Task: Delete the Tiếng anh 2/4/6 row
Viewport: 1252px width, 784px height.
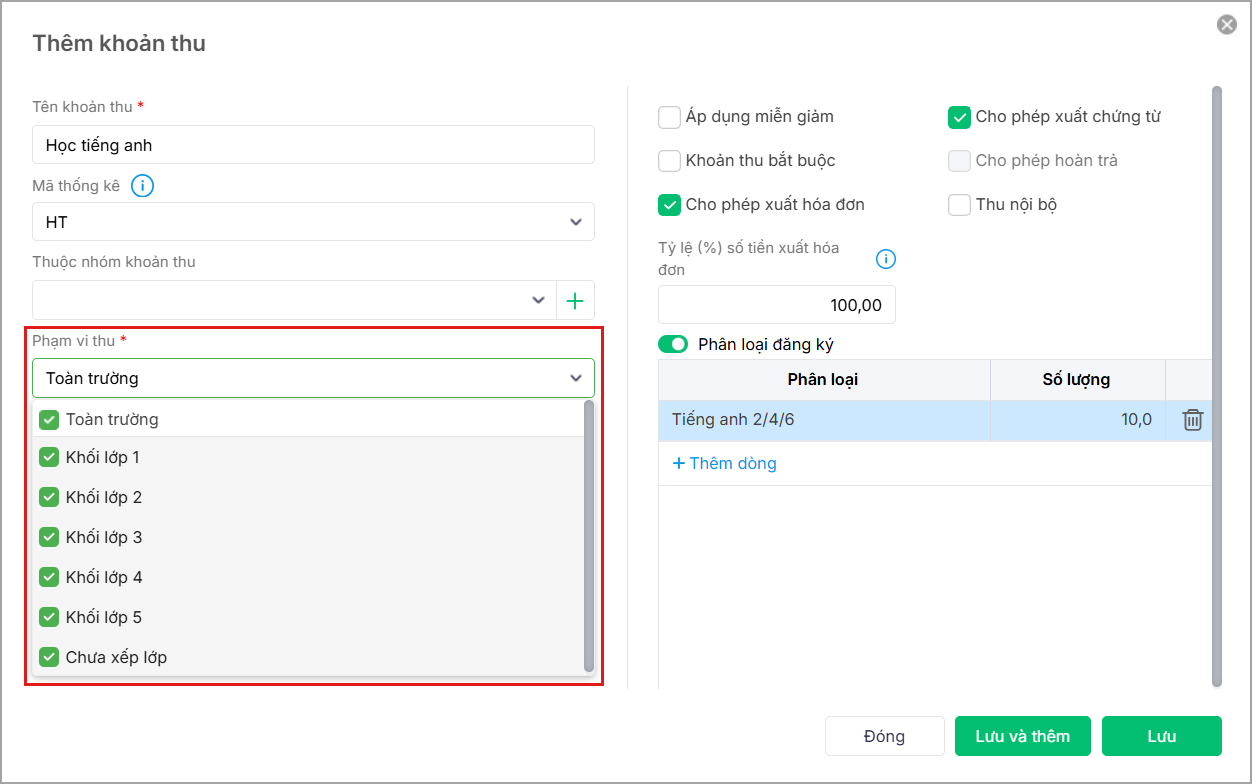Action: [1193, 420]
